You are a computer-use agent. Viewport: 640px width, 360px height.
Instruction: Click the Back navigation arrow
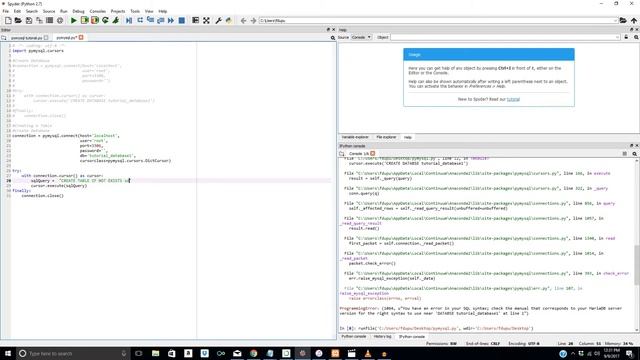point(243,20)
